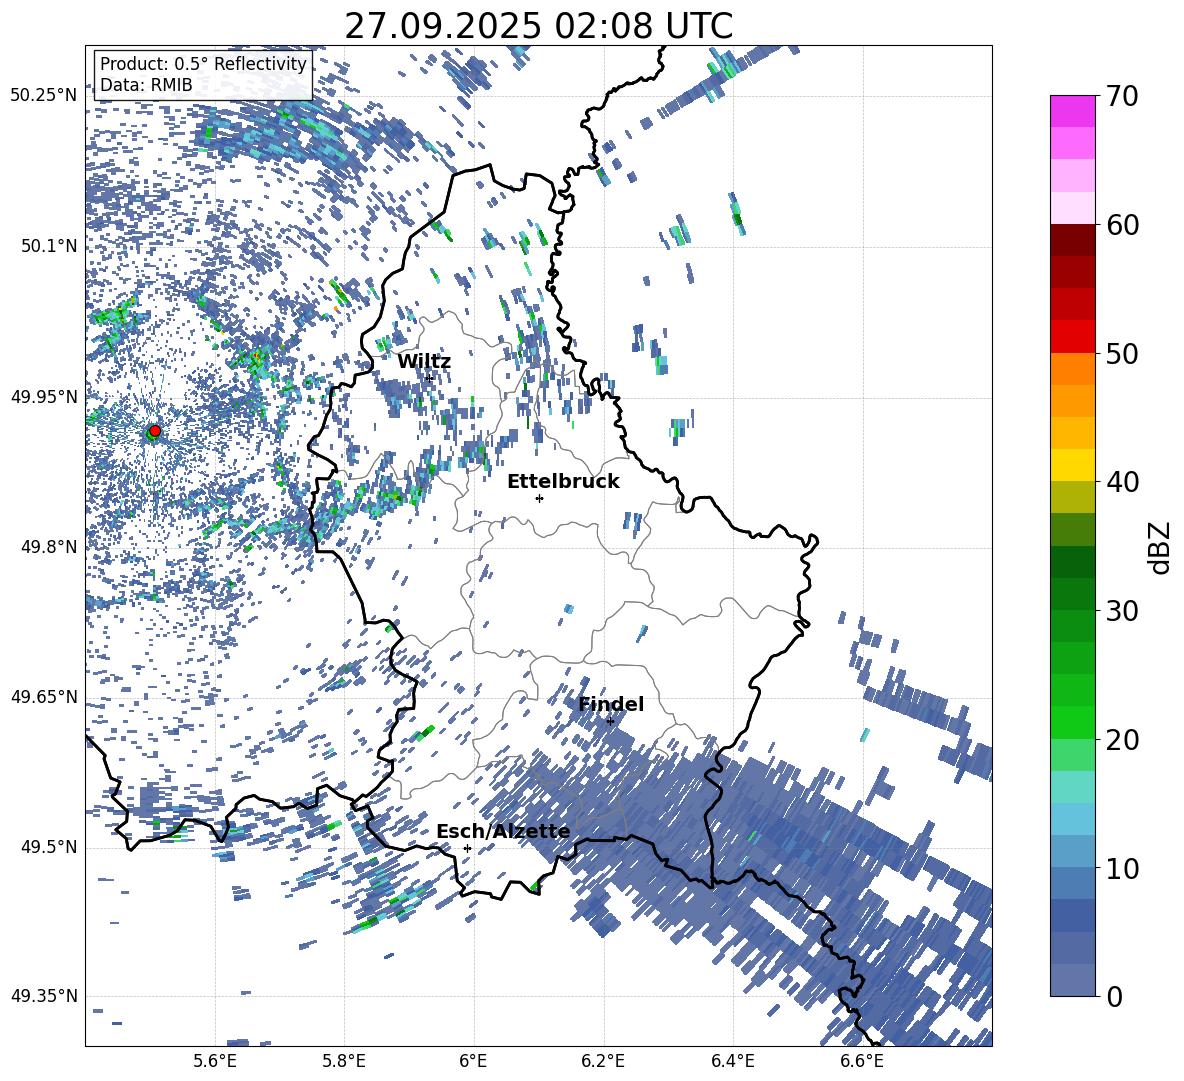The width and height of the screenshot is (1184, 1081).
Task: Click the 50.25°N latitude label
Action: 44,96
